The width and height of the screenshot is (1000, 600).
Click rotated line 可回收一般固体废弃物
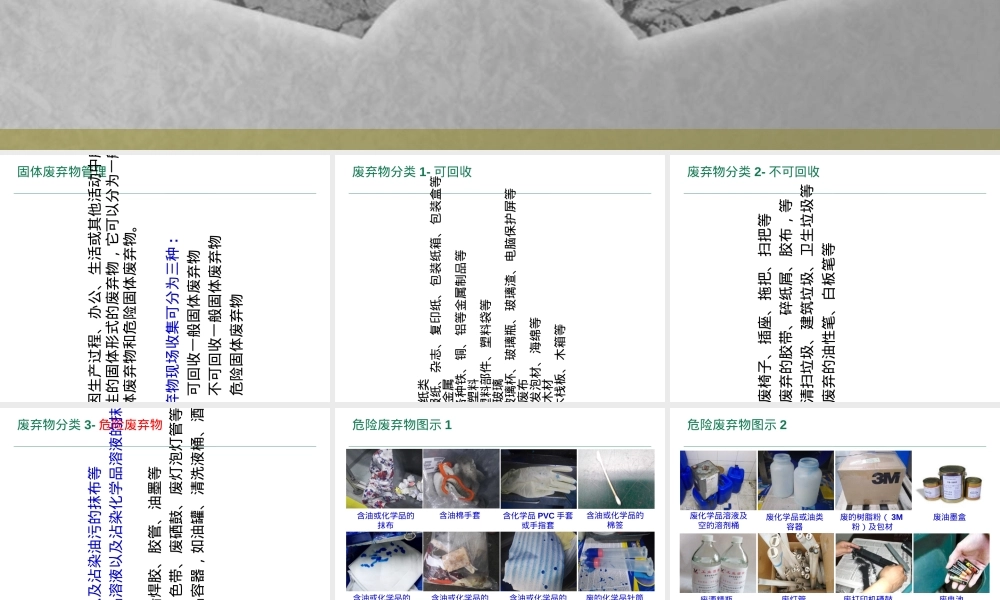[x=194, y=323]
